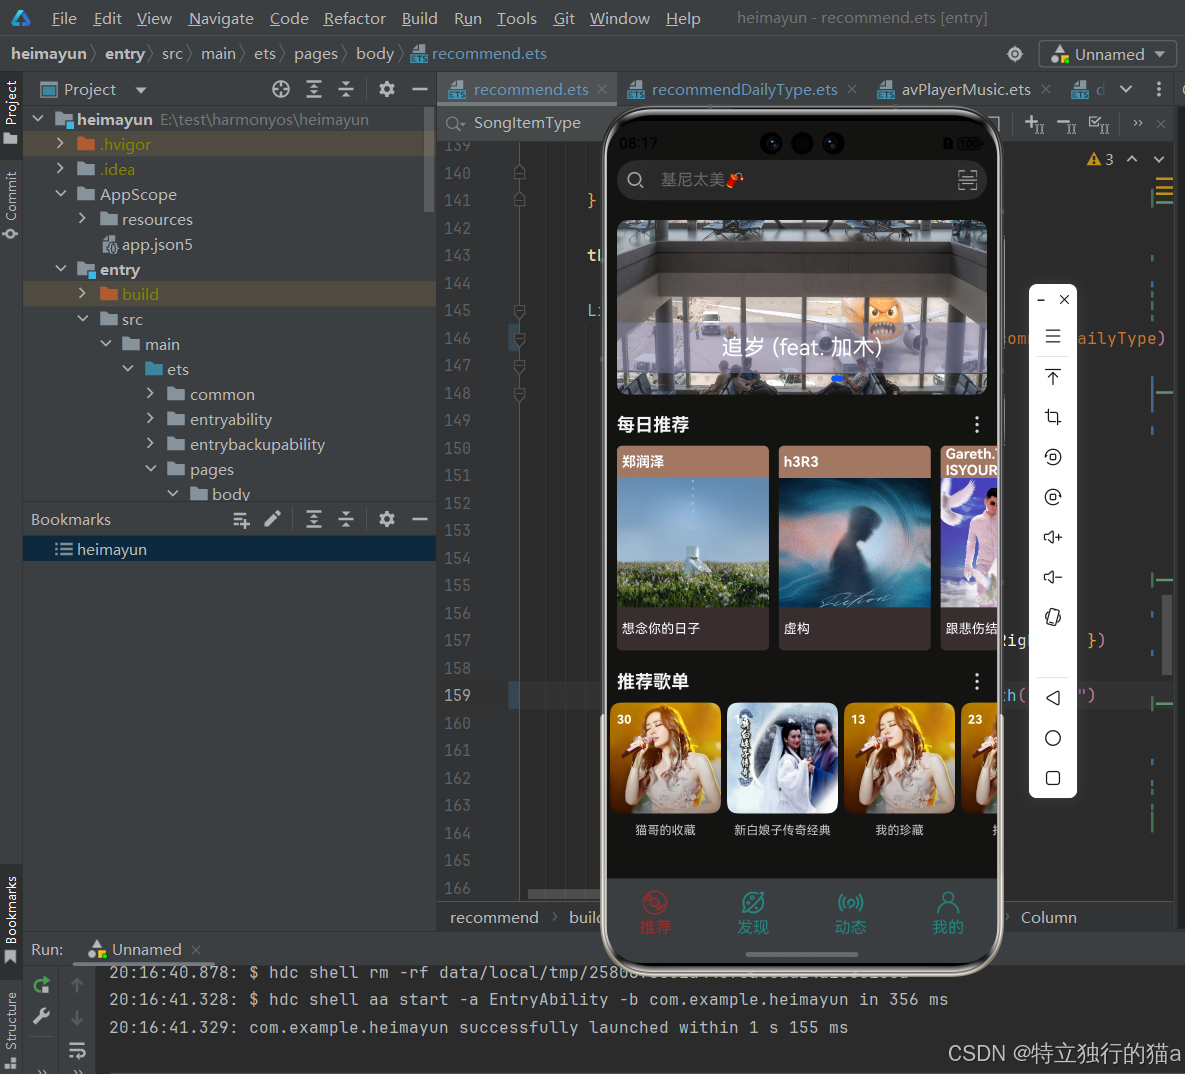The image size is (1185, 1074).
Task: Select the heimayun bookmark list
Action: click(230, 549)
